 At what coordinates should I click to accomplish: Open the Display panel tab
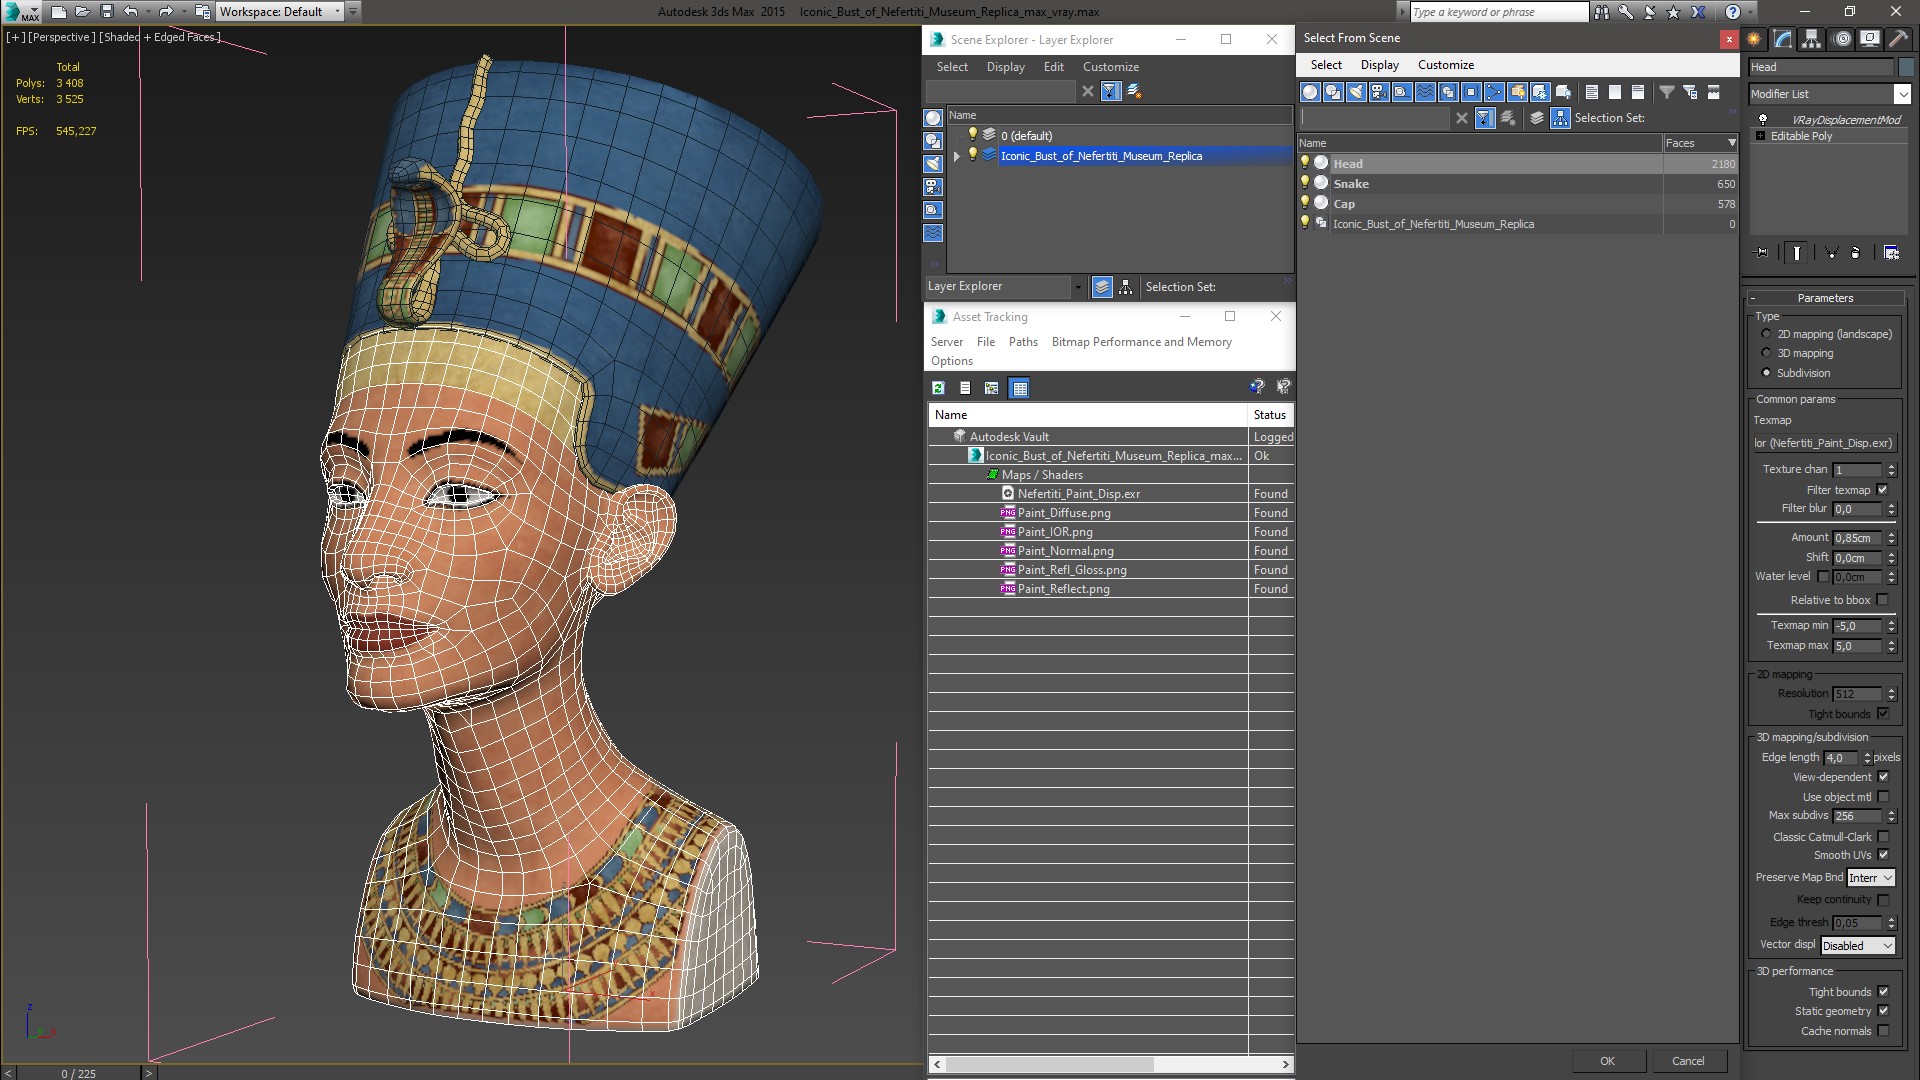(x=1869, y=39)
